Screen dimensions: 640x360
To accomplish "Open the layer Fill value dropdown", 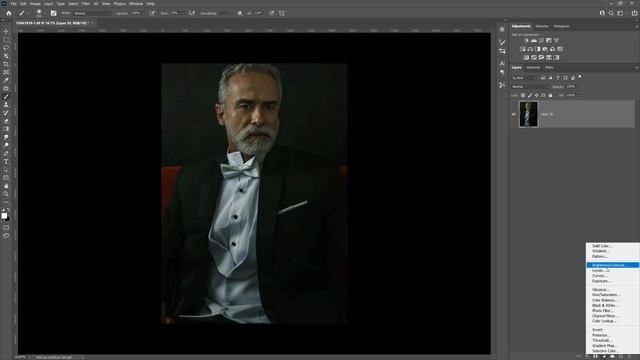I will [579, 95].
